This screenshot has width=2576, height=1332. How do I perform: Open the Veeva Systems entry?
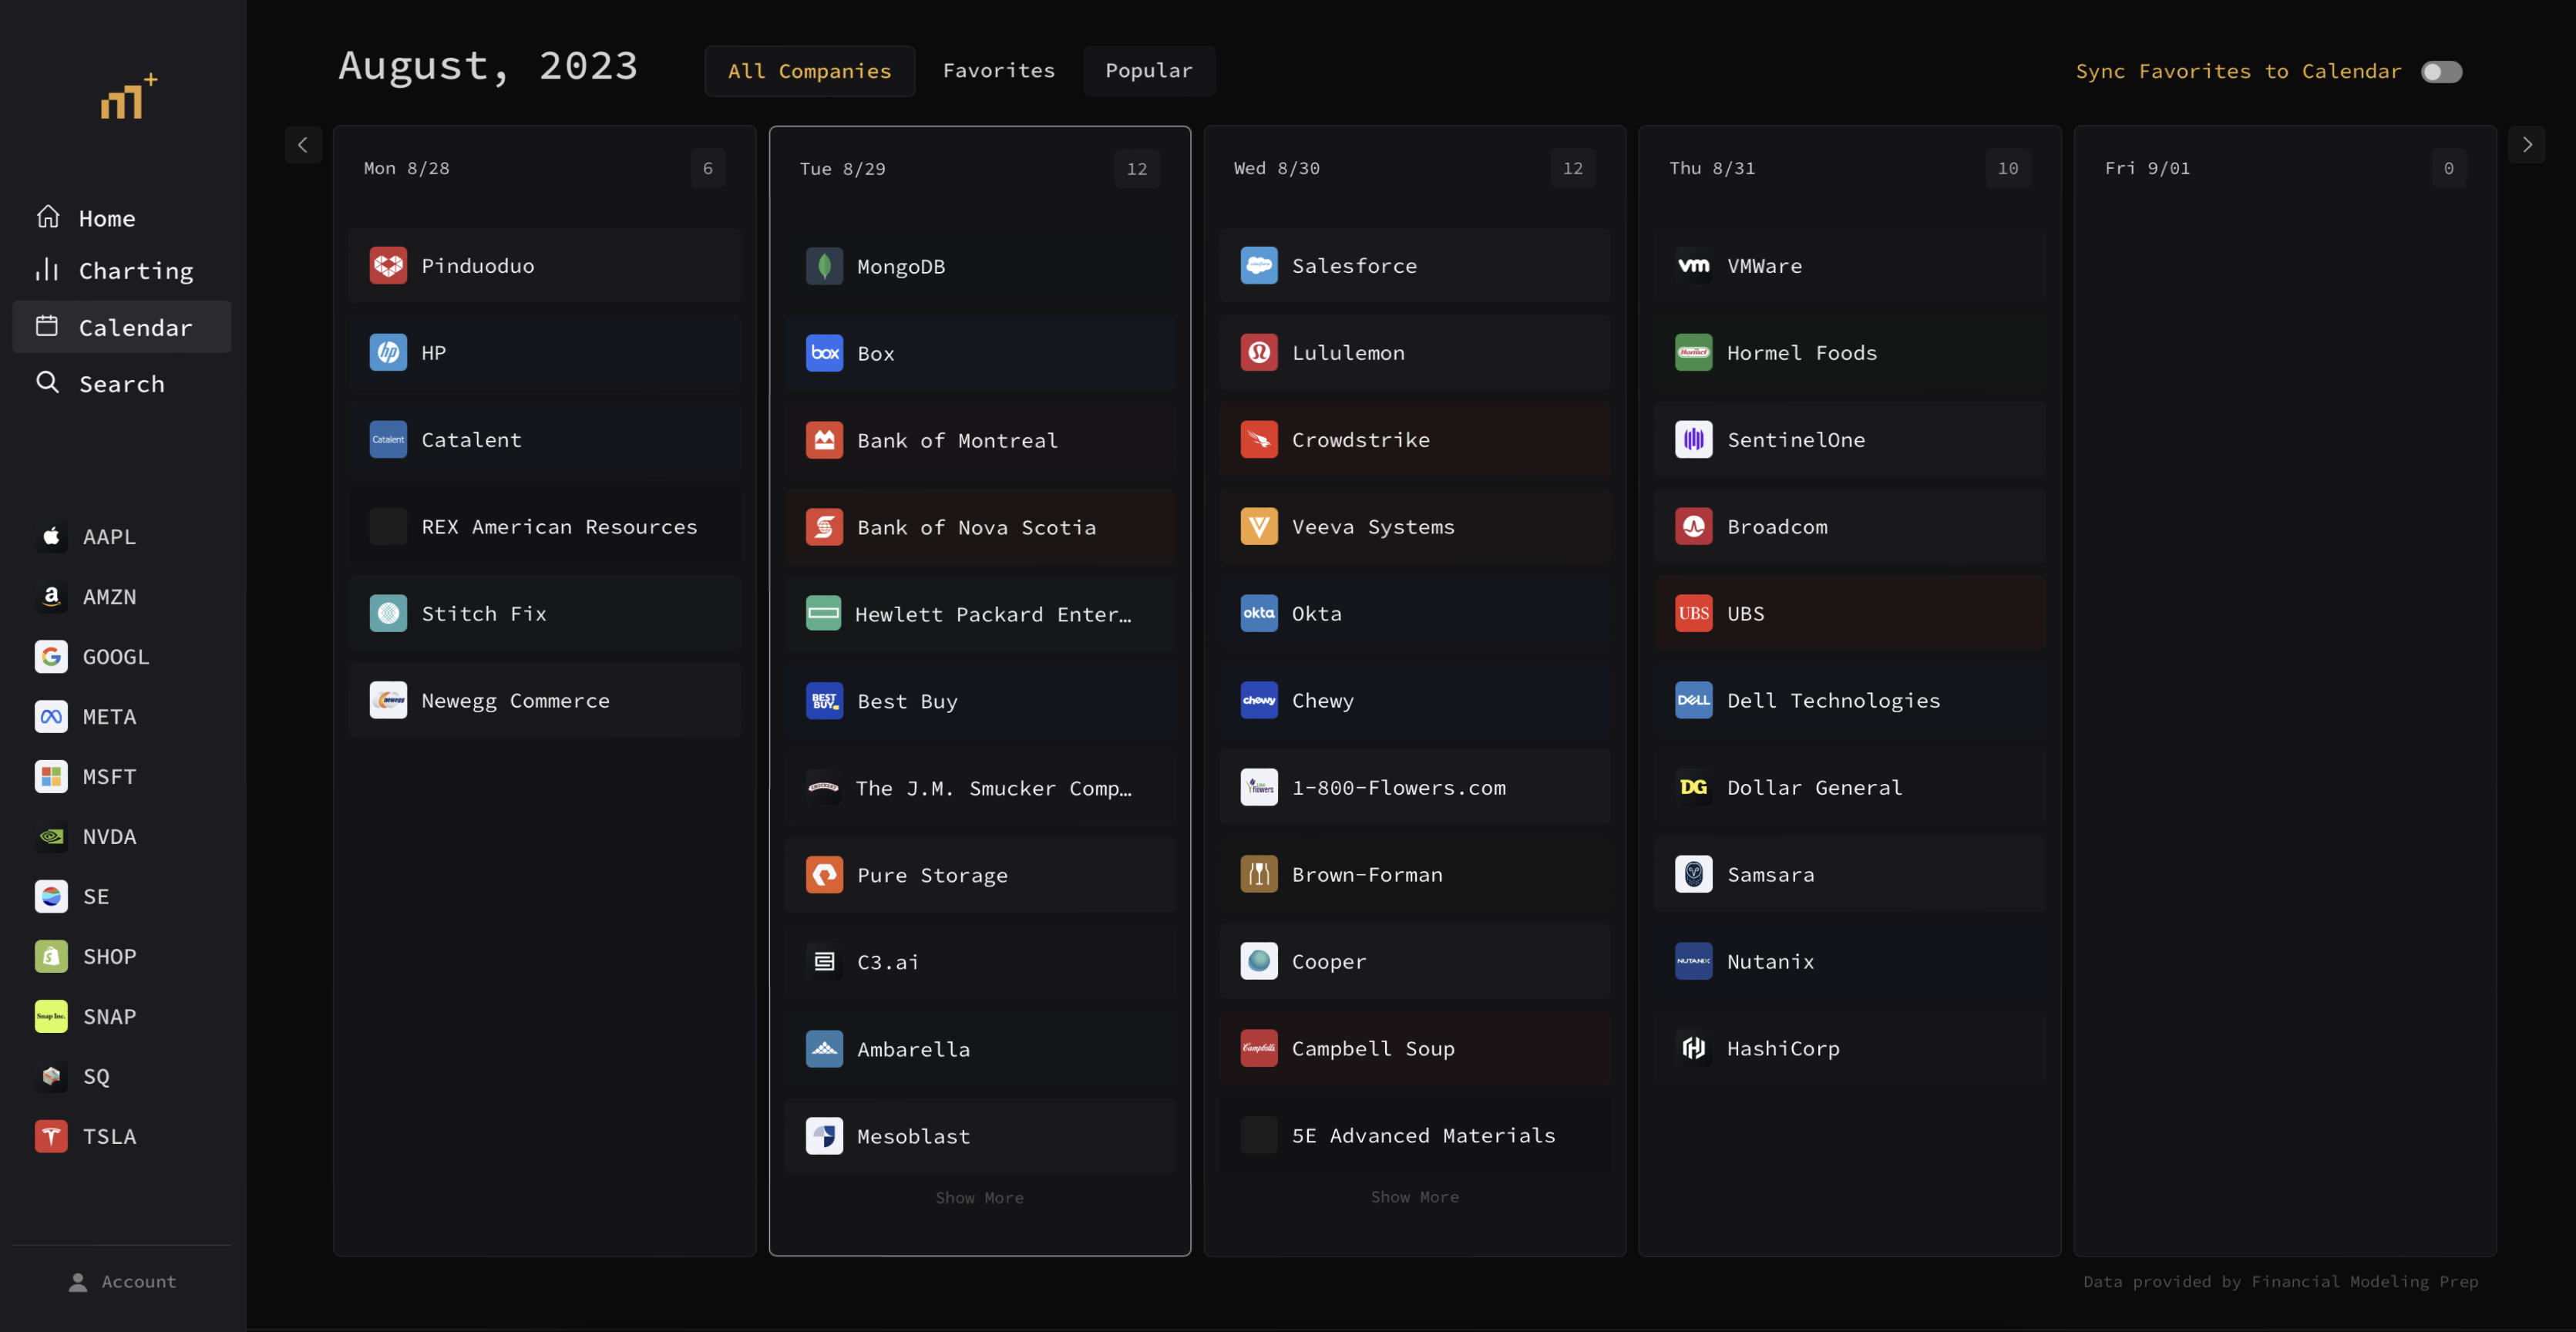[x=1414, y=527]
